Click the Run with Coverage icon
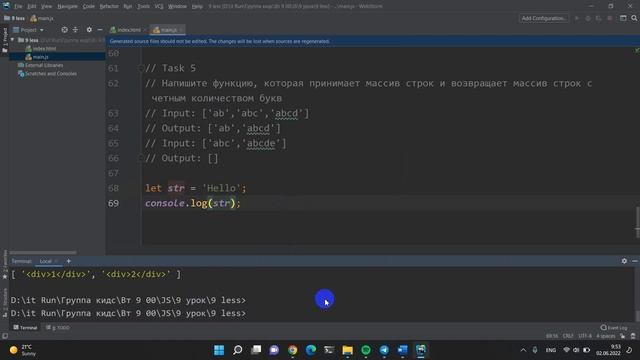This screenshot has height=360, width=640. (598, 18)
